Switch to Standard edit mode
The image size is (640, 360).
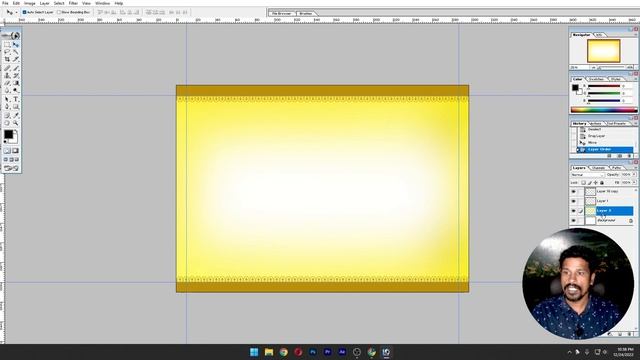pos(7,151)
